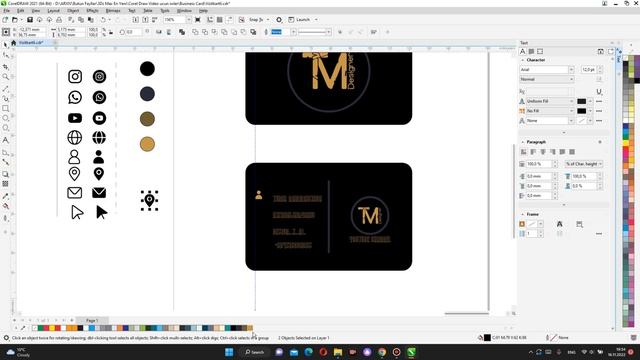The height and width of the screenshot is (360, 640).
Task: Click the Home welcome screen tab icon
Action: pos(13,42)
